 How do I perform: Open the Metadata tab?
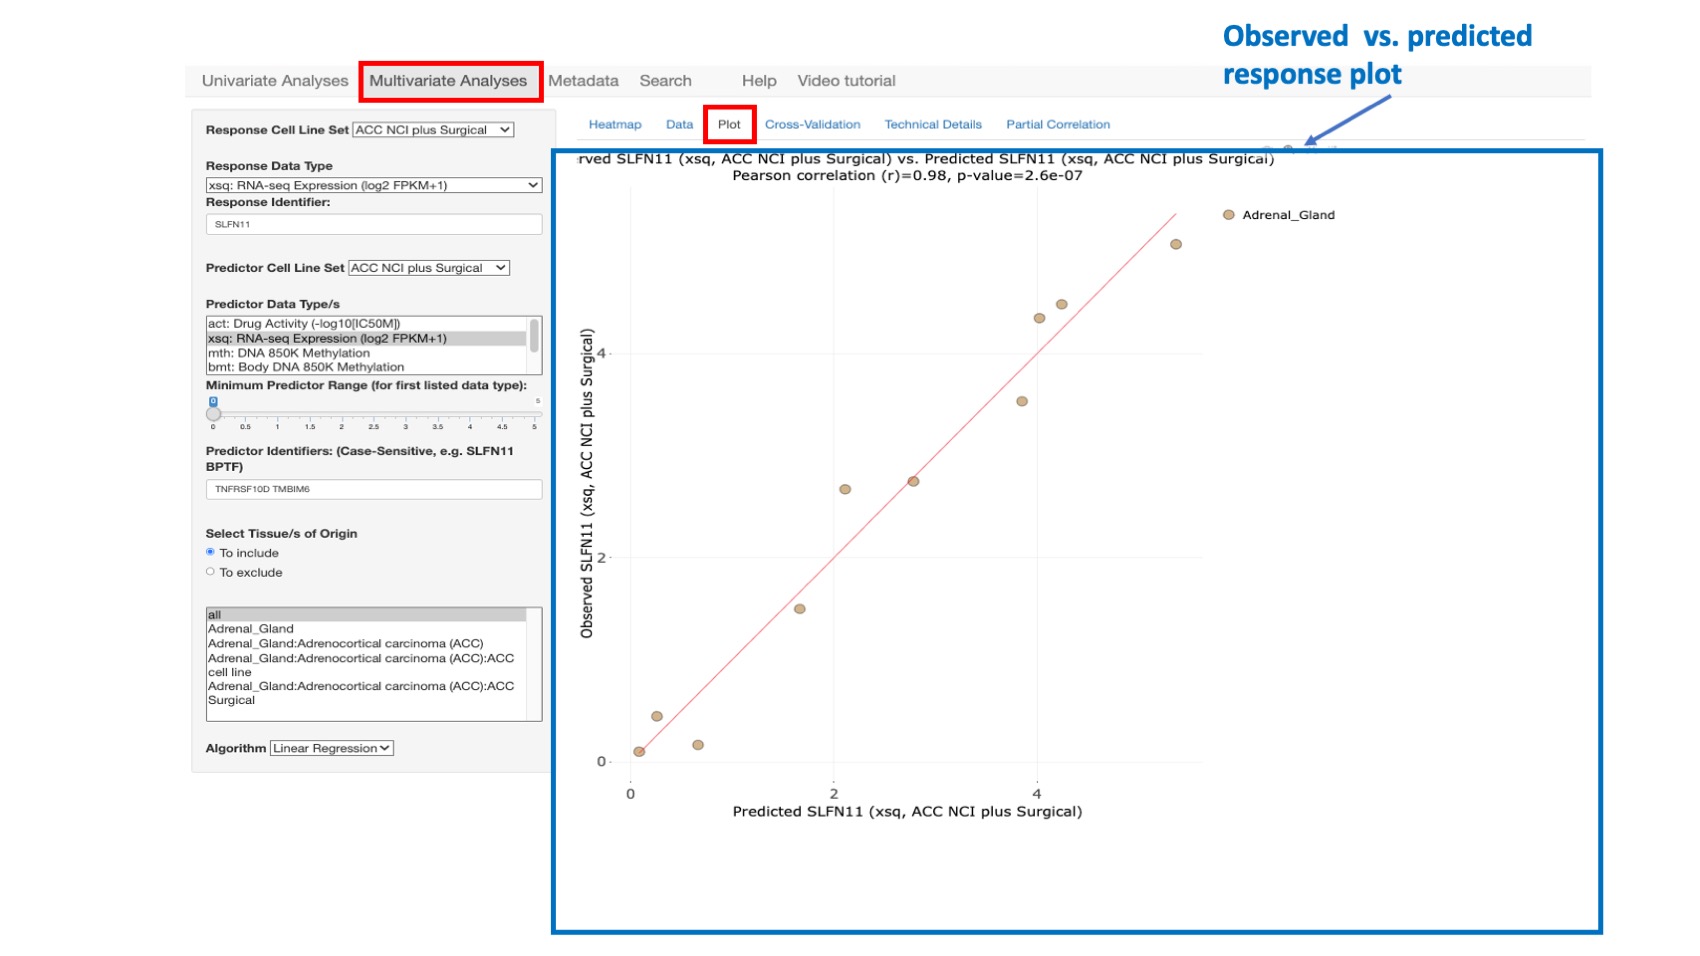click(585, 80)
